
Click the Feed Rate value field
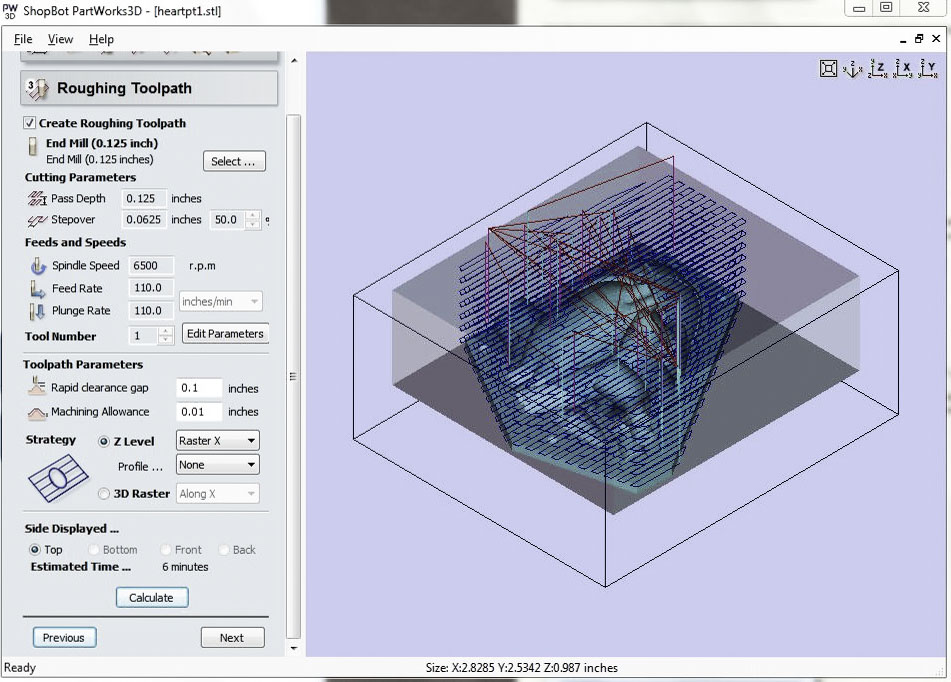[x=151, y=288]
